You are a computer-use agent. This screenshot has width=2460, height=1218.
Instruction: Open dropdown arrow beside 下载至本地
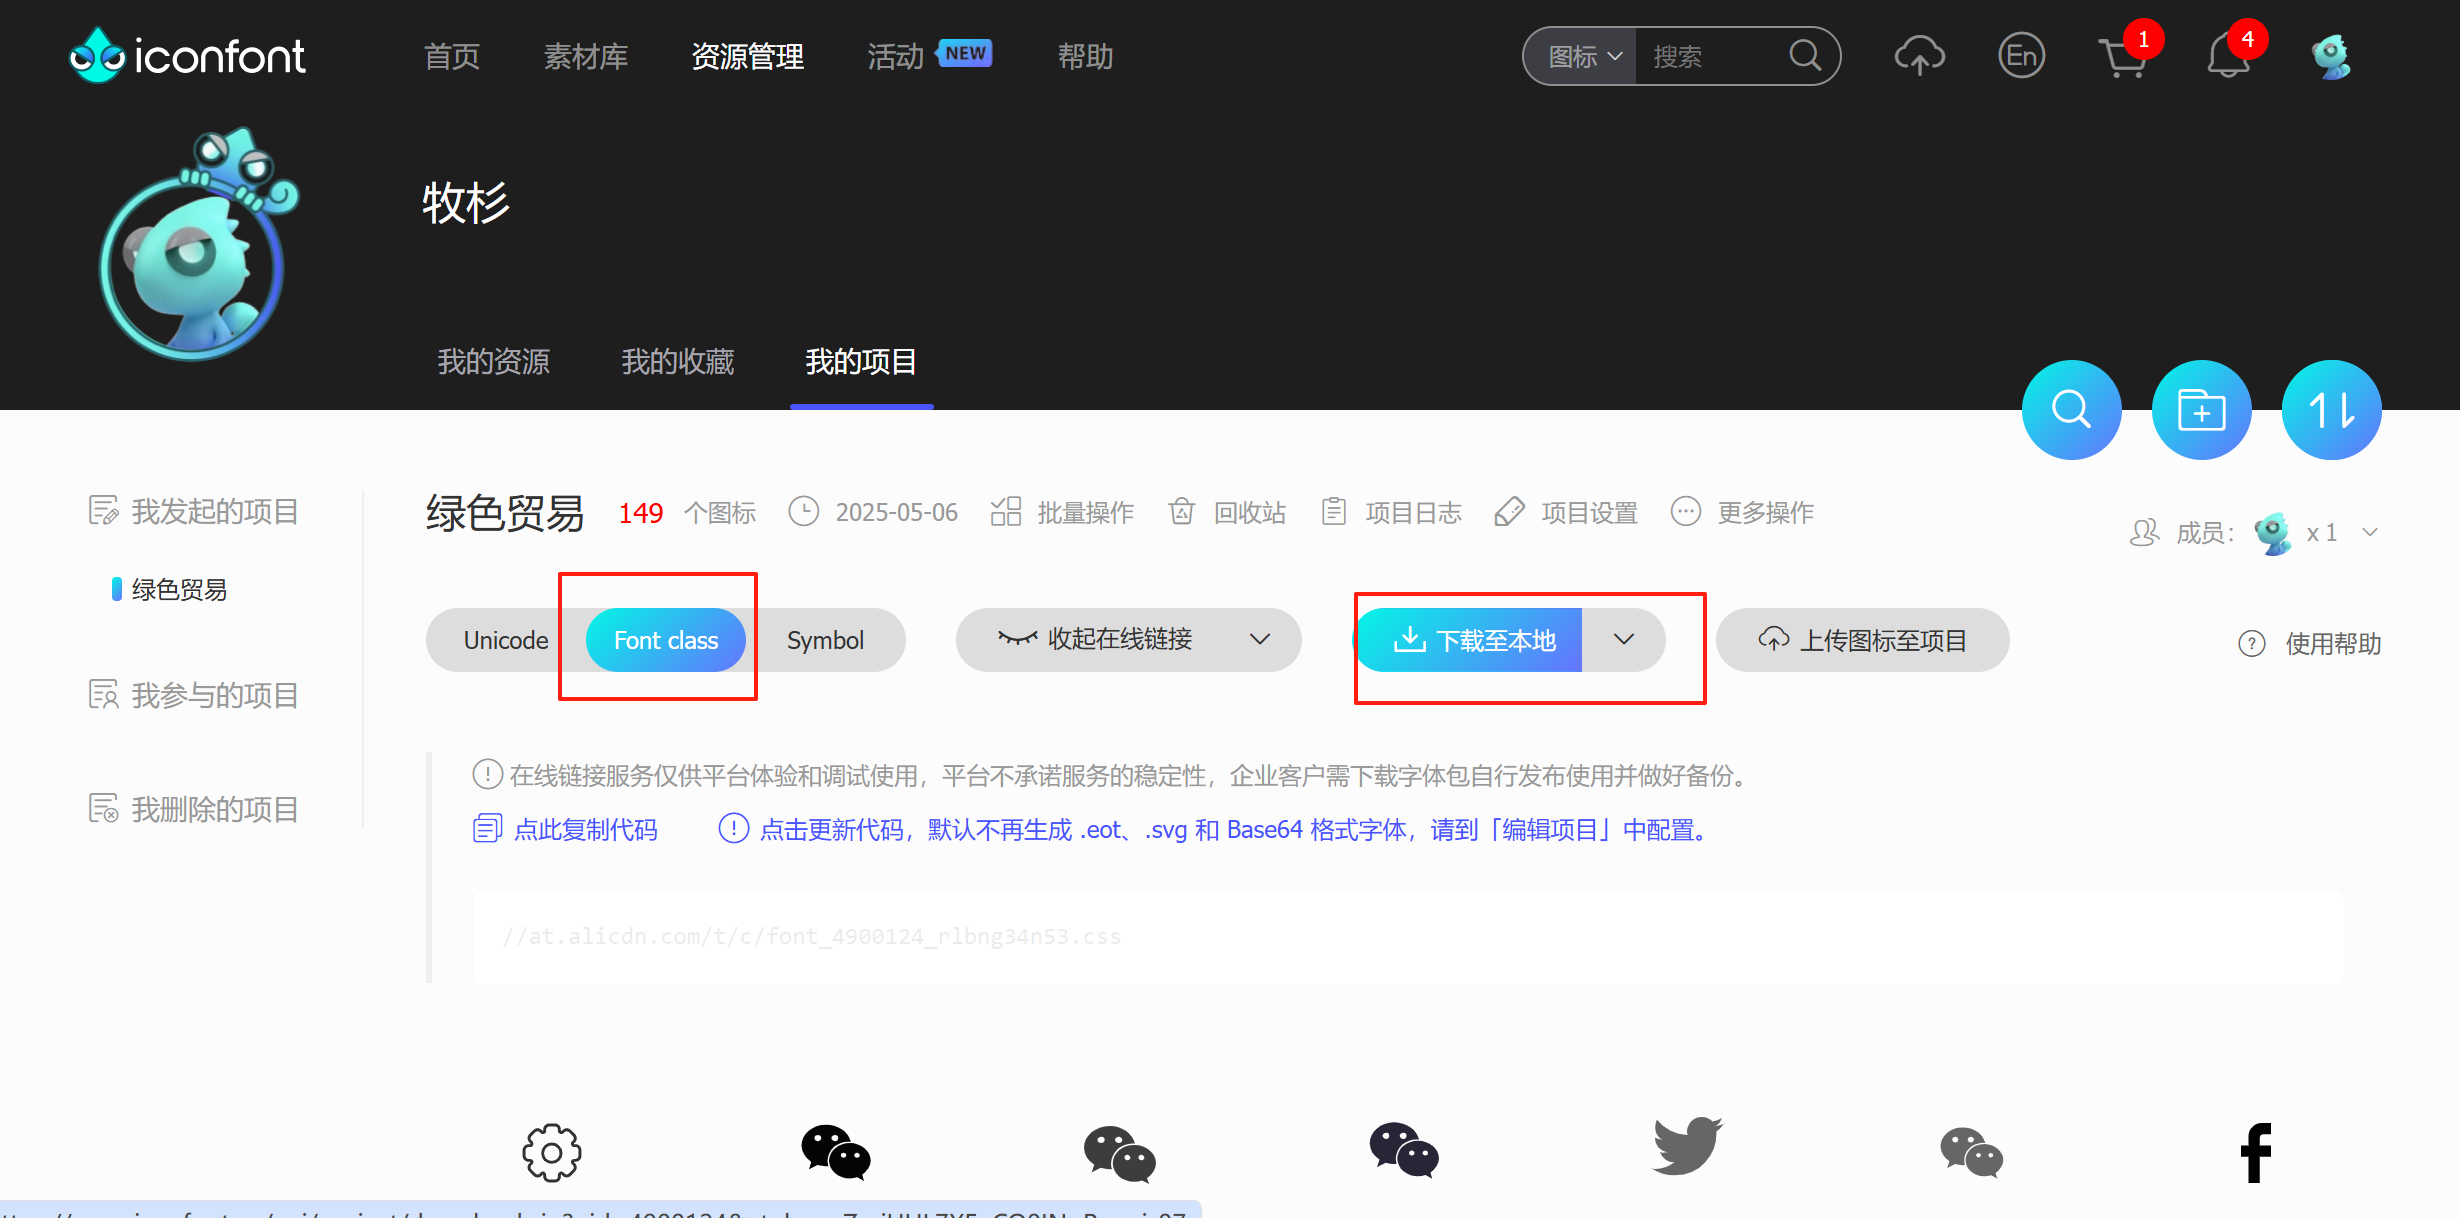coord(1623,639)
